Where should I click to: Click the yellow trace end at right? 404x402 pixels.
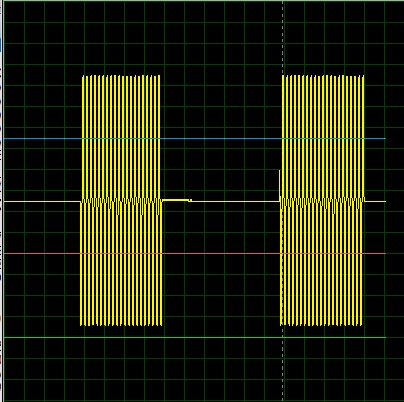coord(383,201)
